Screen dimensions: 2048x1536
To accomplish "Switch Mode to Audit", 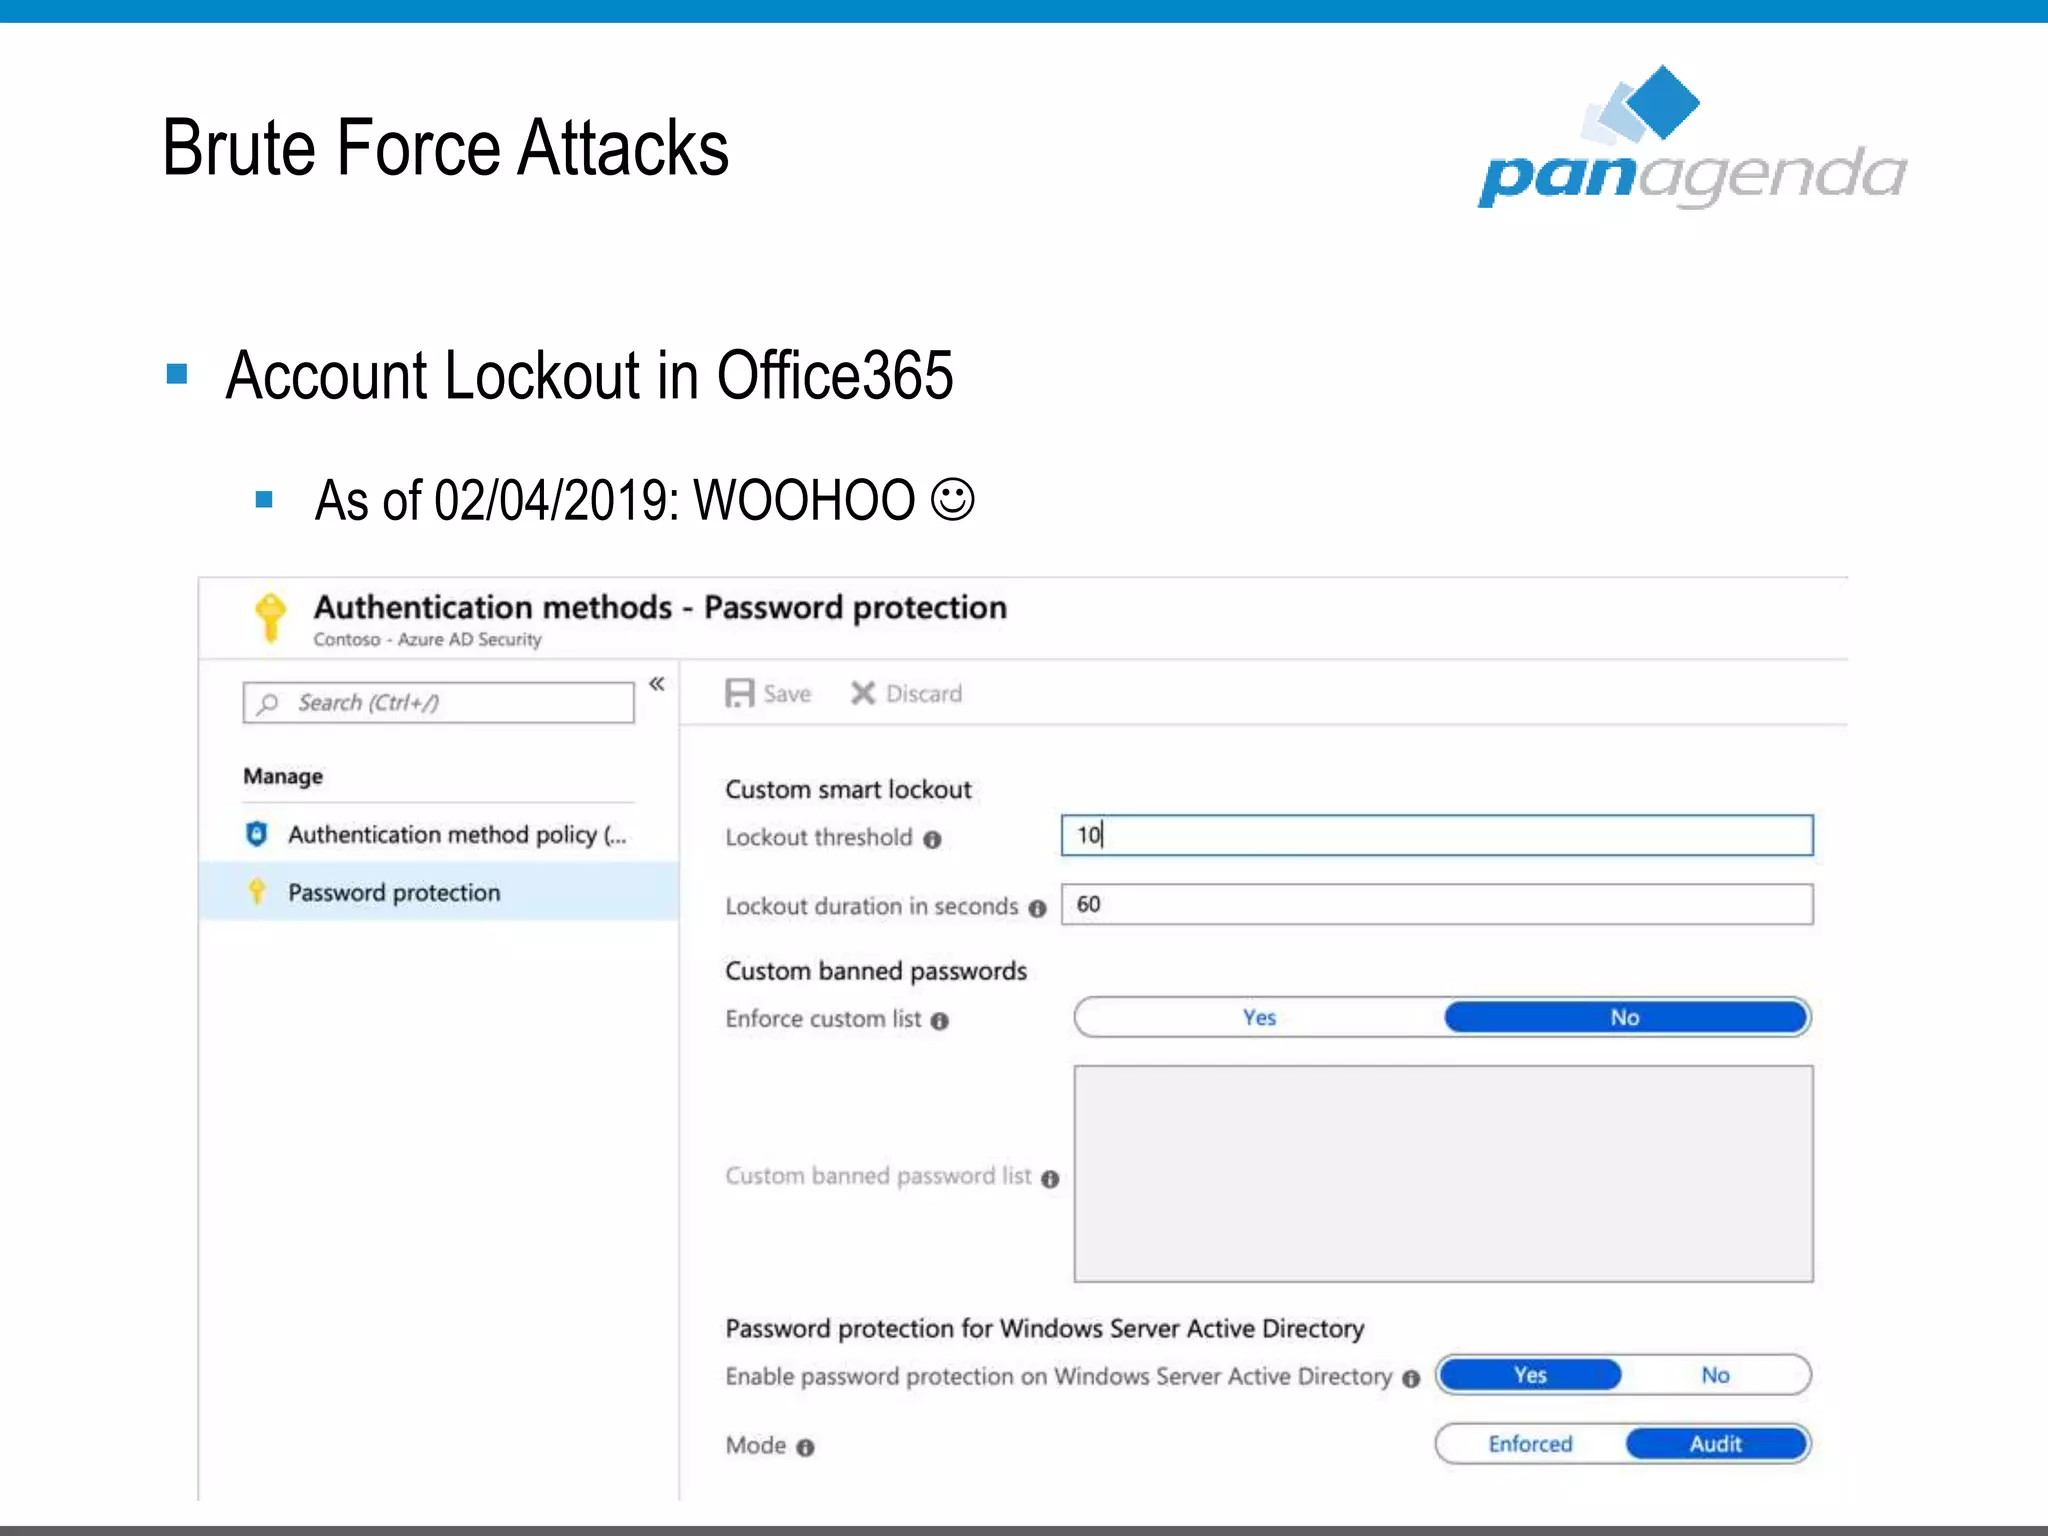I will click(x=1717, y=1444).
